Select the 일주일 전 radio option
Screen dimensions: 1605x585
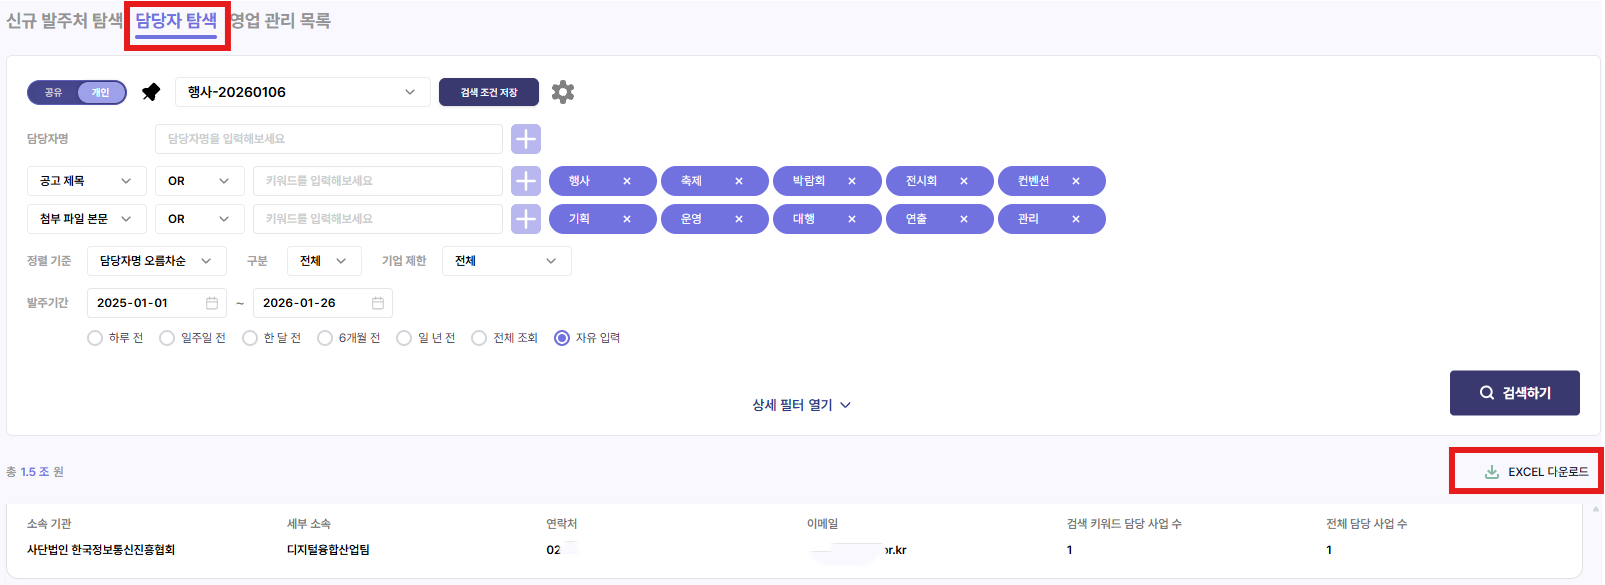click(168, 338)
